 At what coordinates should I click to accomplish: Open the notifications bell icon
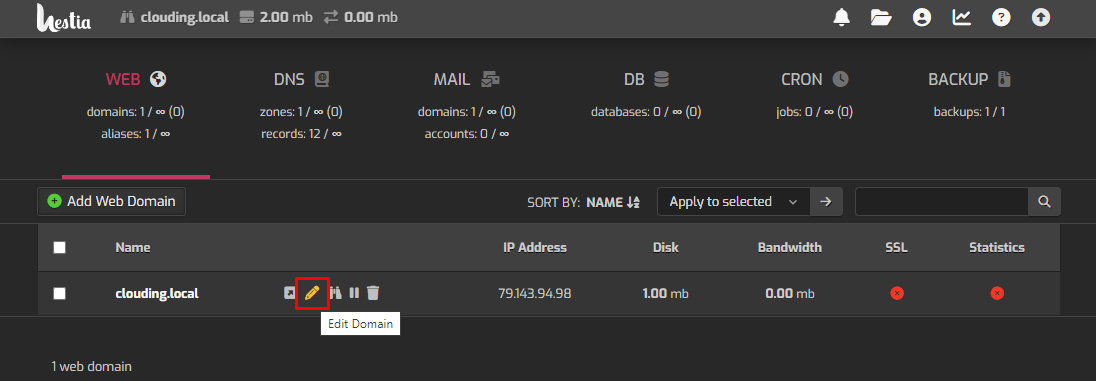[842, 18]
